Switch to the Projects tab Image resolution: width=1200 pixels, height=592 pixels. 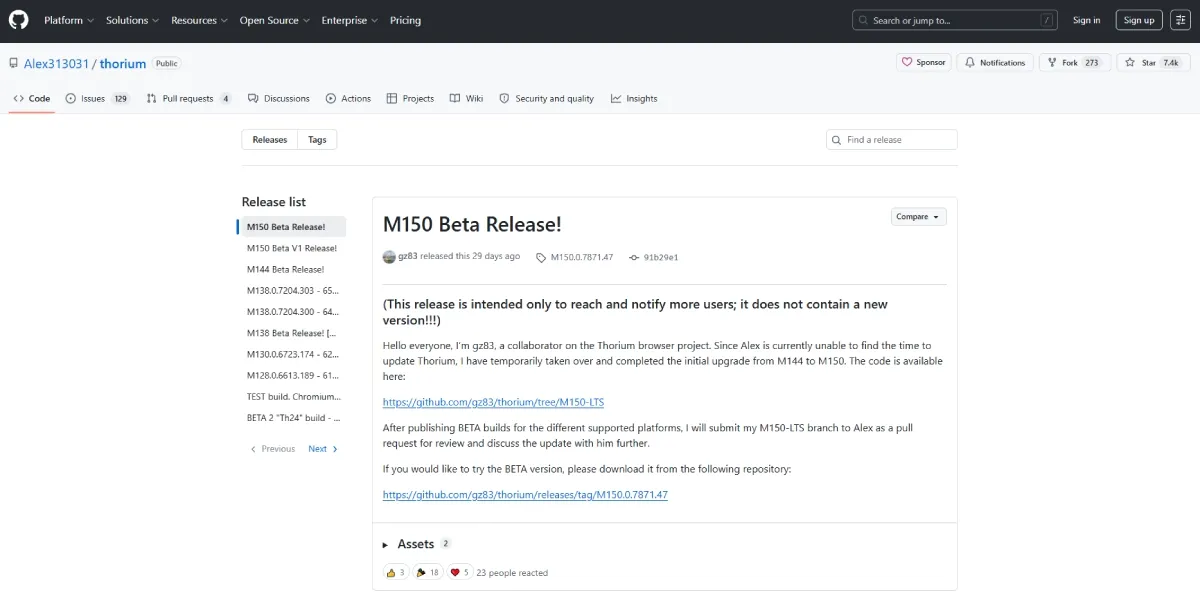410,98
